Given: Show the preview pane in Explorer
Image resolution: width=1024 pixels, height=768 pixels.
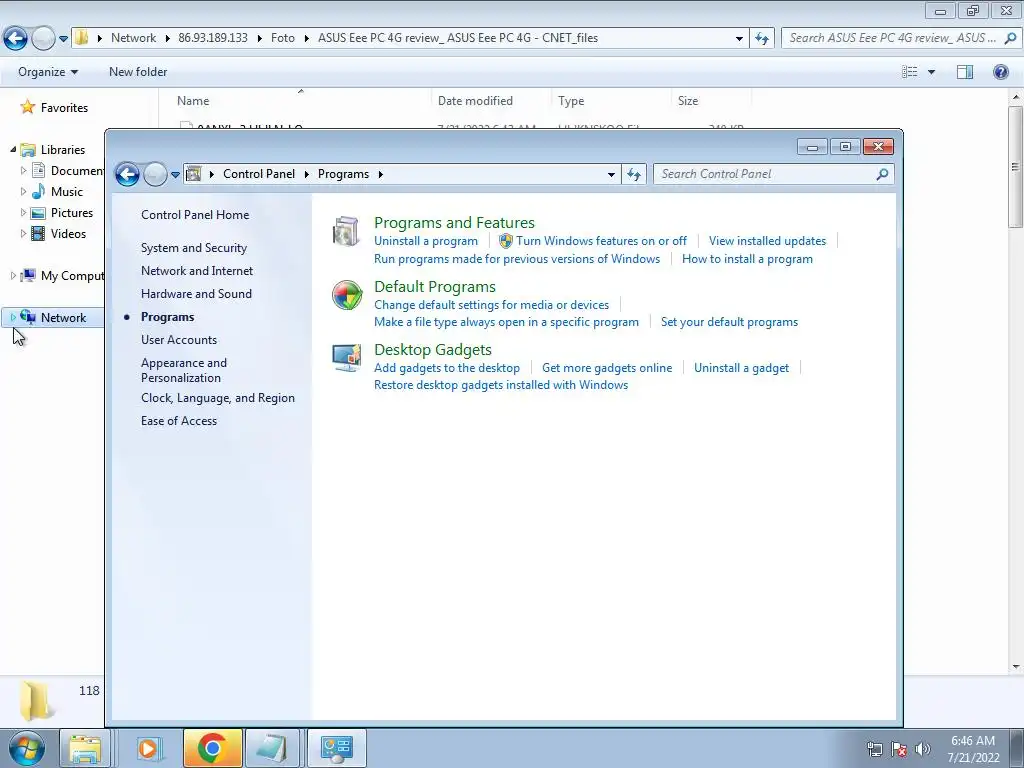Looking at the screenshot, I should point(965,72).
